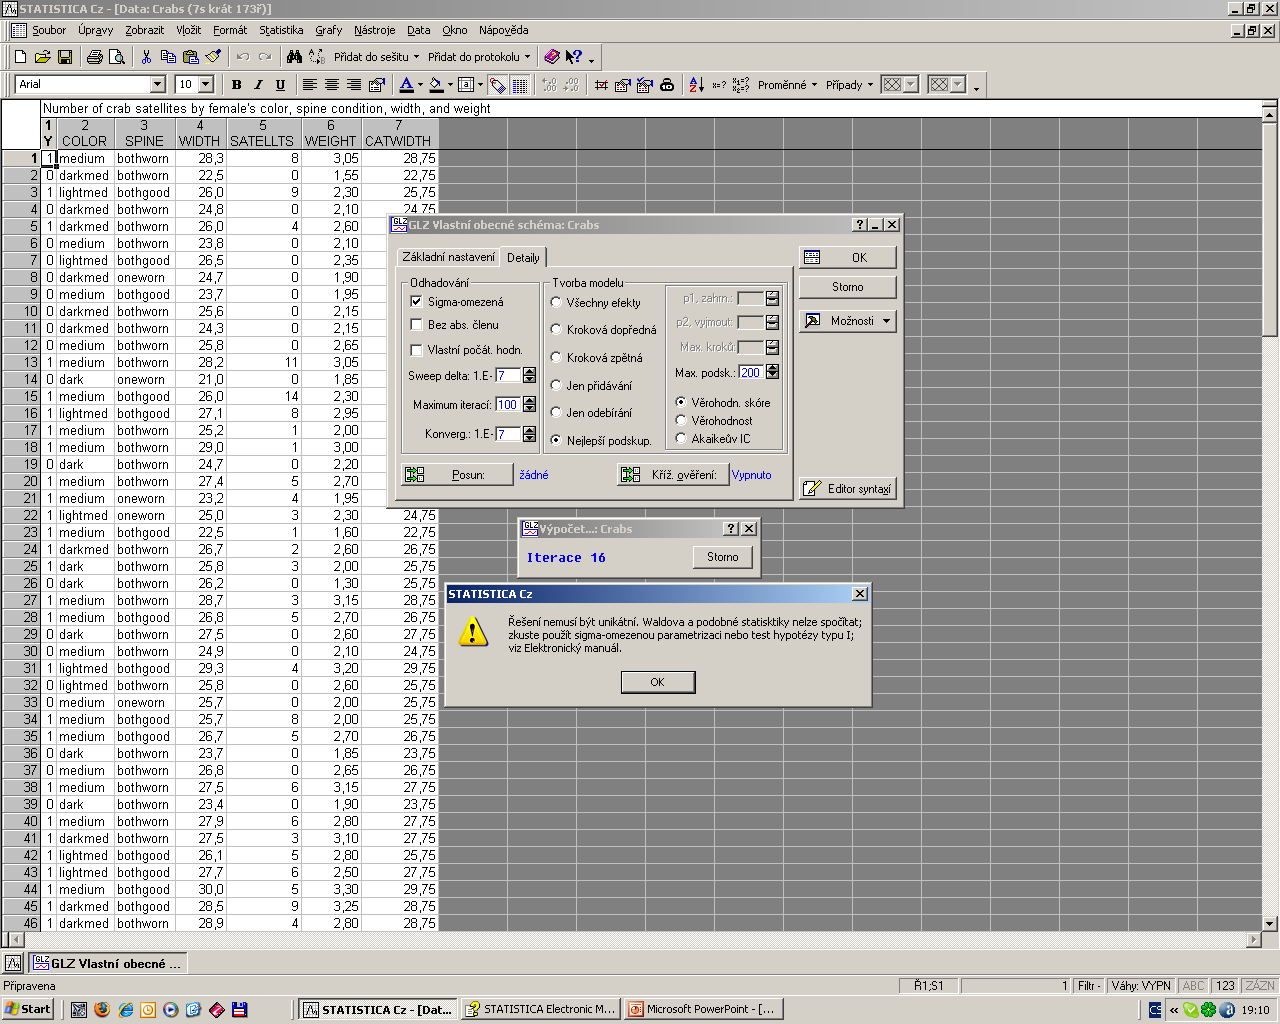
Task: Select Jen odebírání radio button
Action: coord(556,412)
